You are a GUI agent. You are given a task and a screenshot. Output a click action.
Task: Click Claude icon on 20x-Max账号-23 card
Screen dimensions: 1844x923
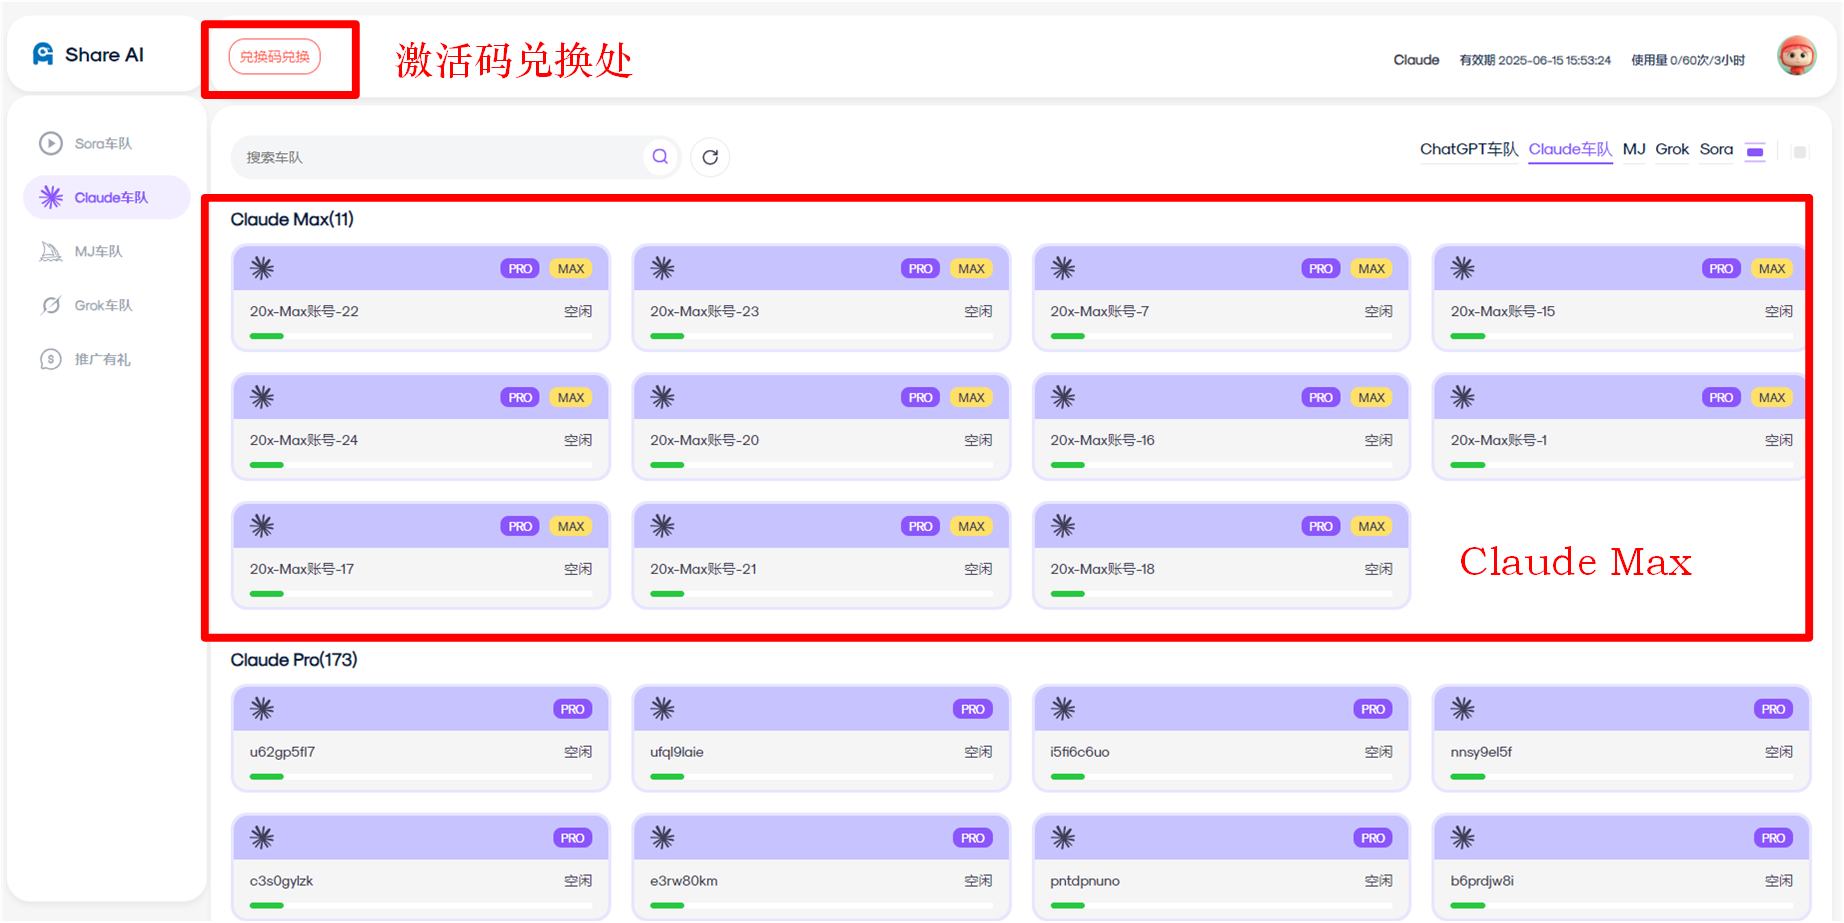click(662, 268)
